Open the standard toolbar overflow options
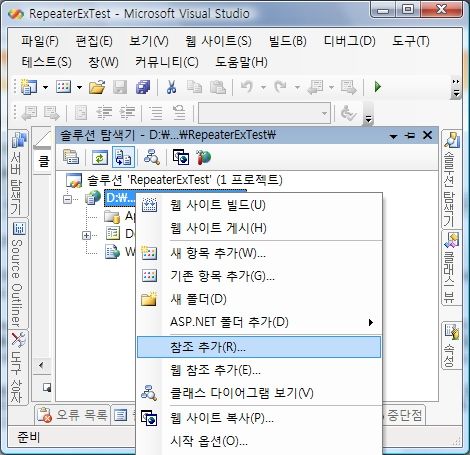The height and width of the screenshot is (455, 470). (x=456, y=88)
